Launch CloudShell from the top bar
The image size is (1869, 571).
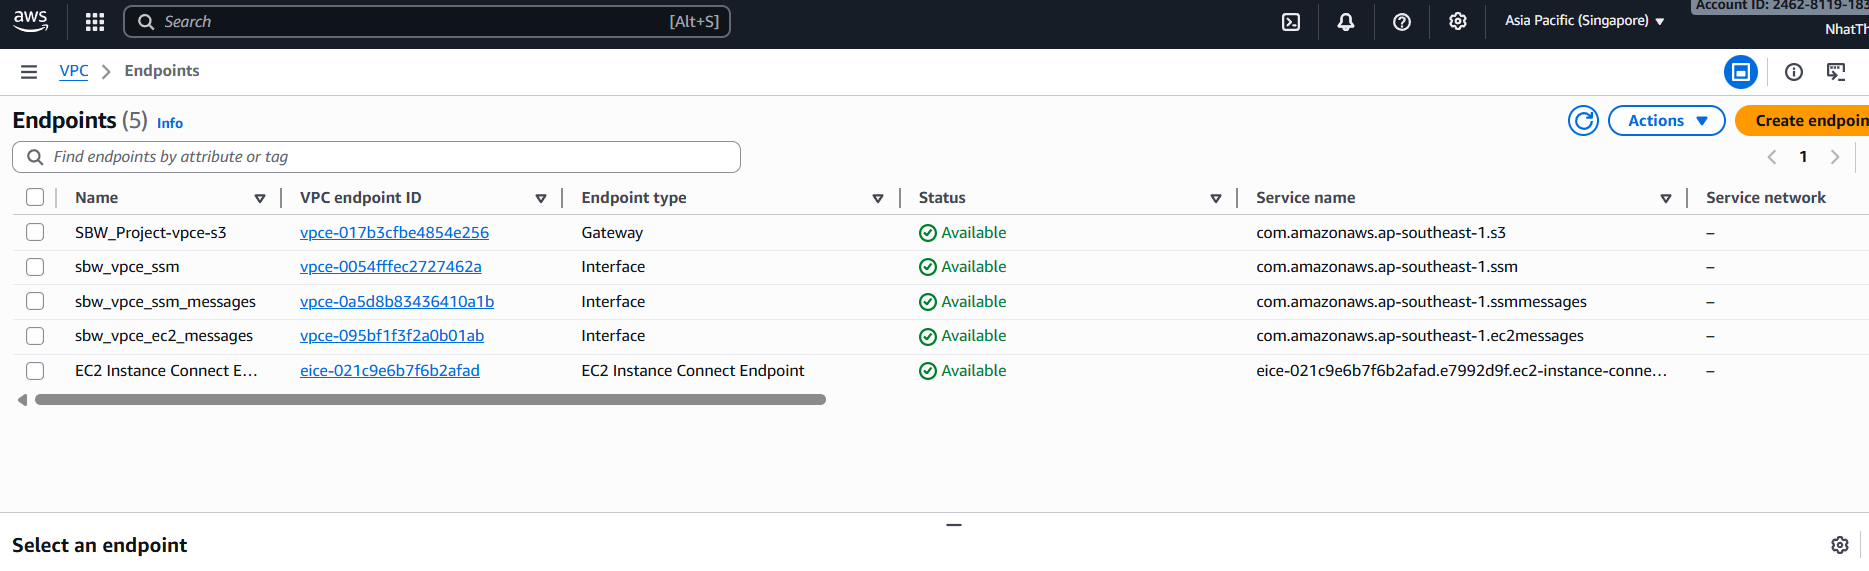click(x=1291, y=22)
